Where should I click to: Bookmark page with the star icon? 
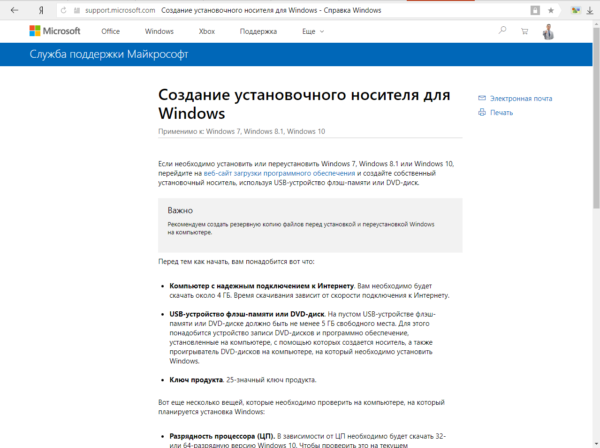(x=551, y=10)
